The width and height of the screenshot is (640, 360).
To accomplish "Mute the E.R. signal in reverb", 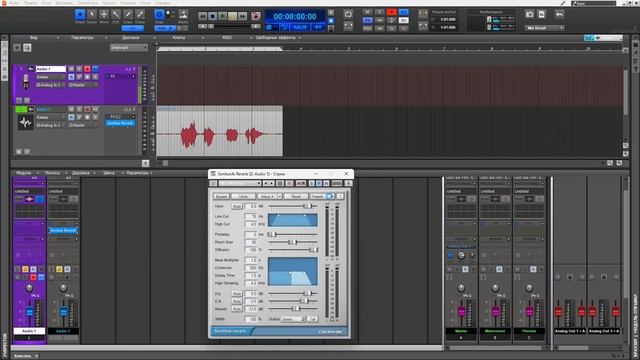I will point(236,301).
